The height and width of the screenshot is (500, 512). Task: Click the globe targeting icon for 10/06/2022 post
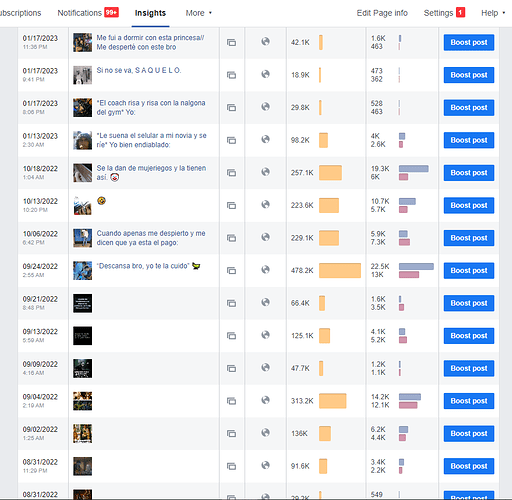(265, 237)
